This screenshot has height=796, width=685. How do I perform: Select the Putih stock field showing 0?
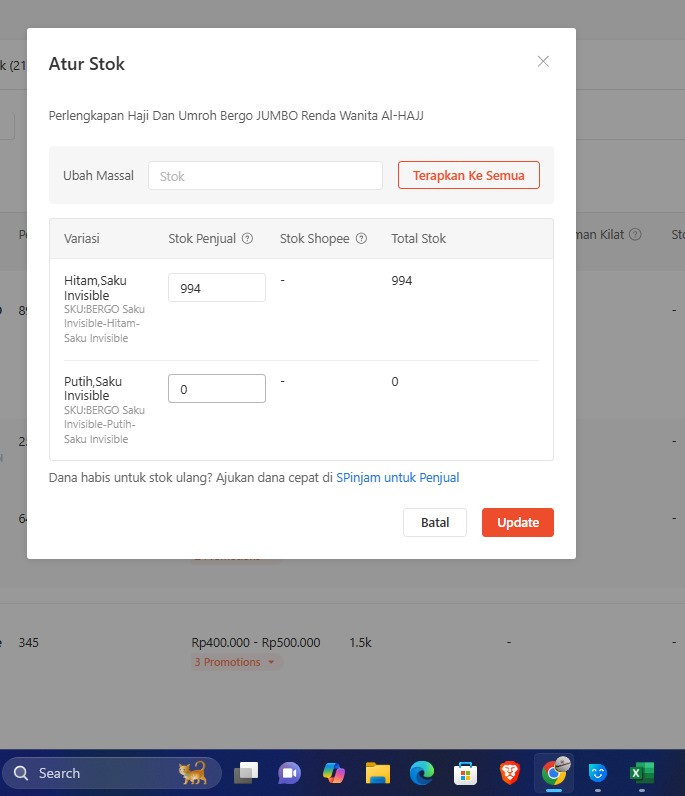[217, 388]
